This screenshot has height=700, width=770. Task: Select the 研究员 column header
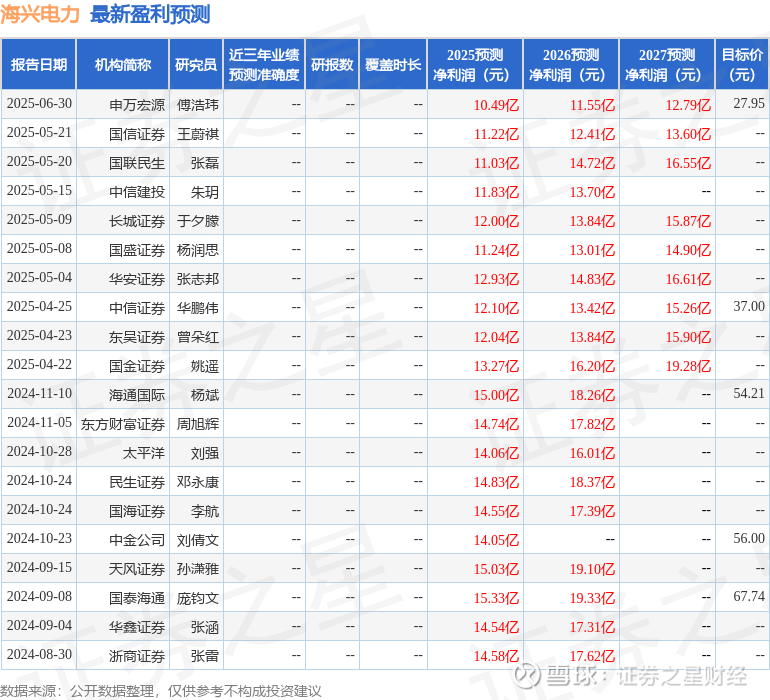(x=196, y=64)
